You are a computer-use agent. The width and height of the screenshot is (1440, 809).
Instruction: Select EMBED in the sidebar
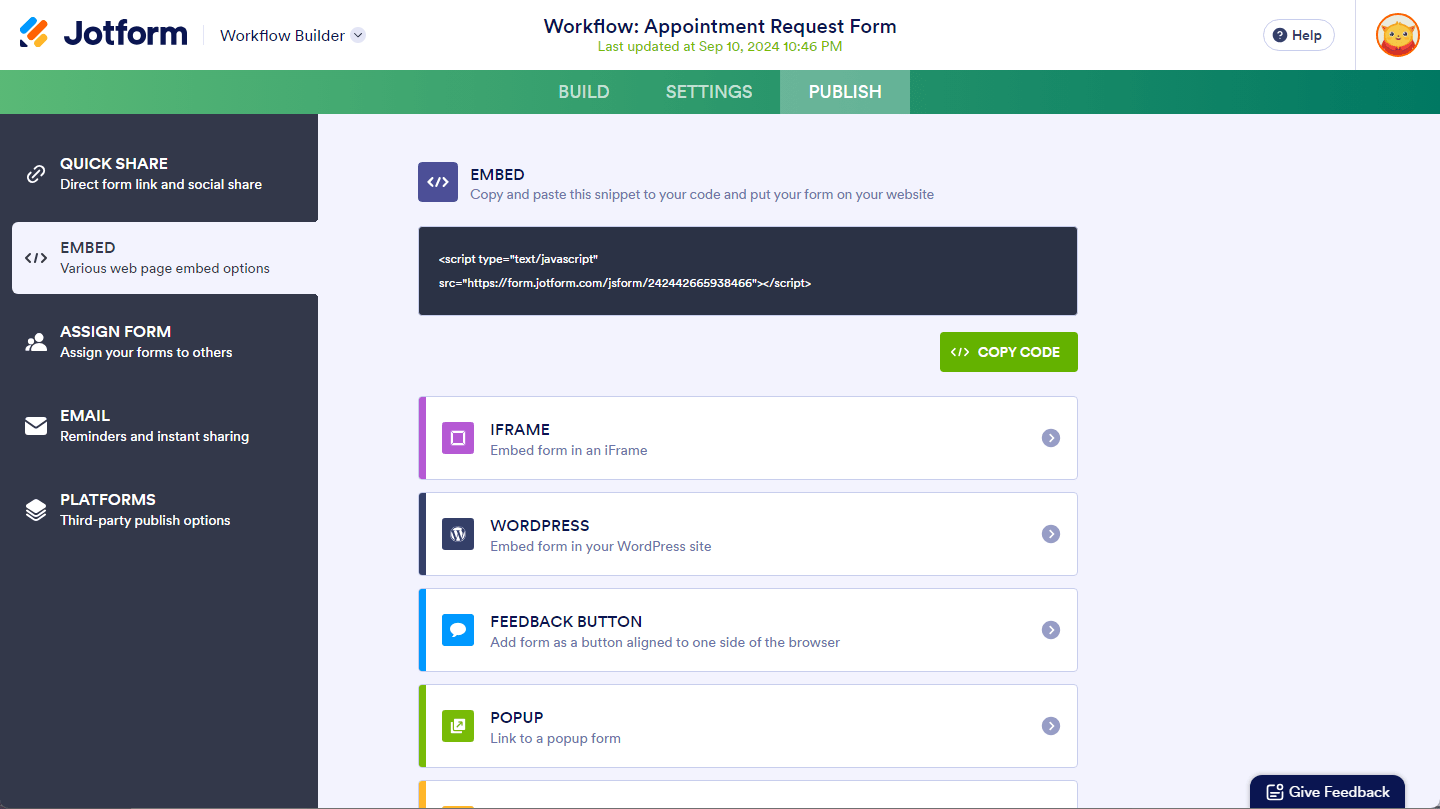pyautogui.click(x=165, y=258)
